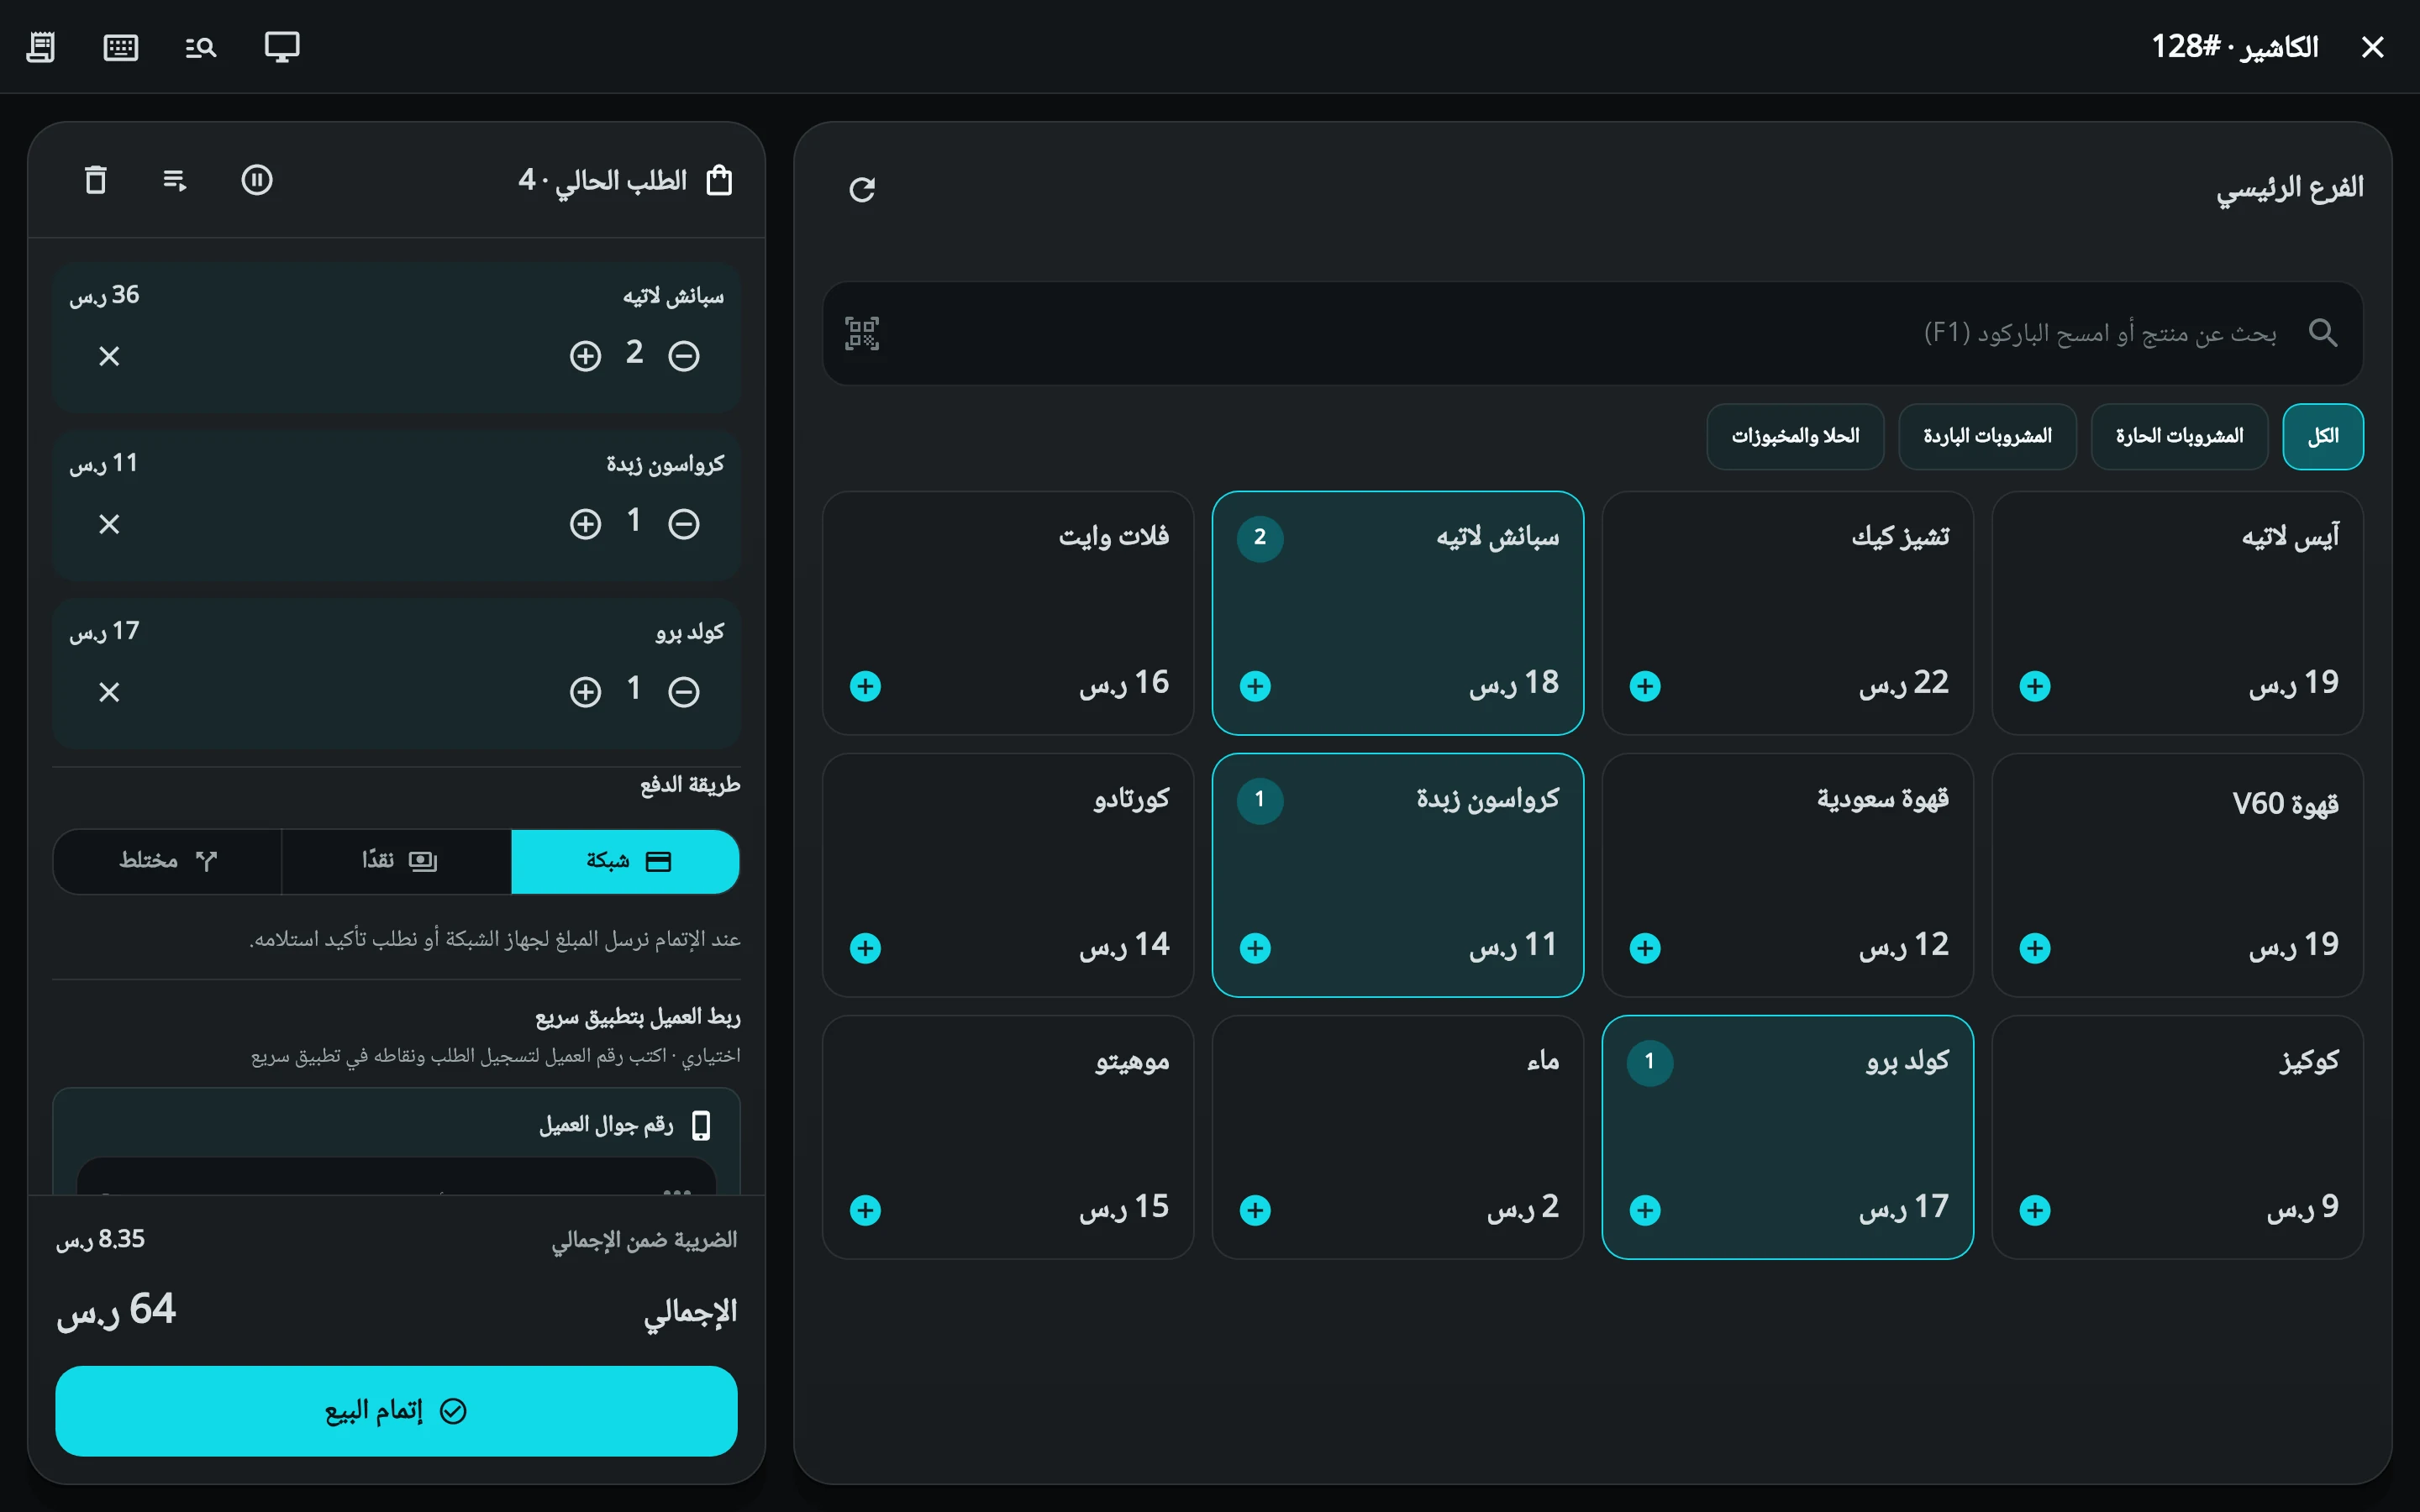The height and width of the screenshot is (1512, 2420).
Task: Increase سبانش لاتيه quantity in cart
Action: tap(585, 356)
